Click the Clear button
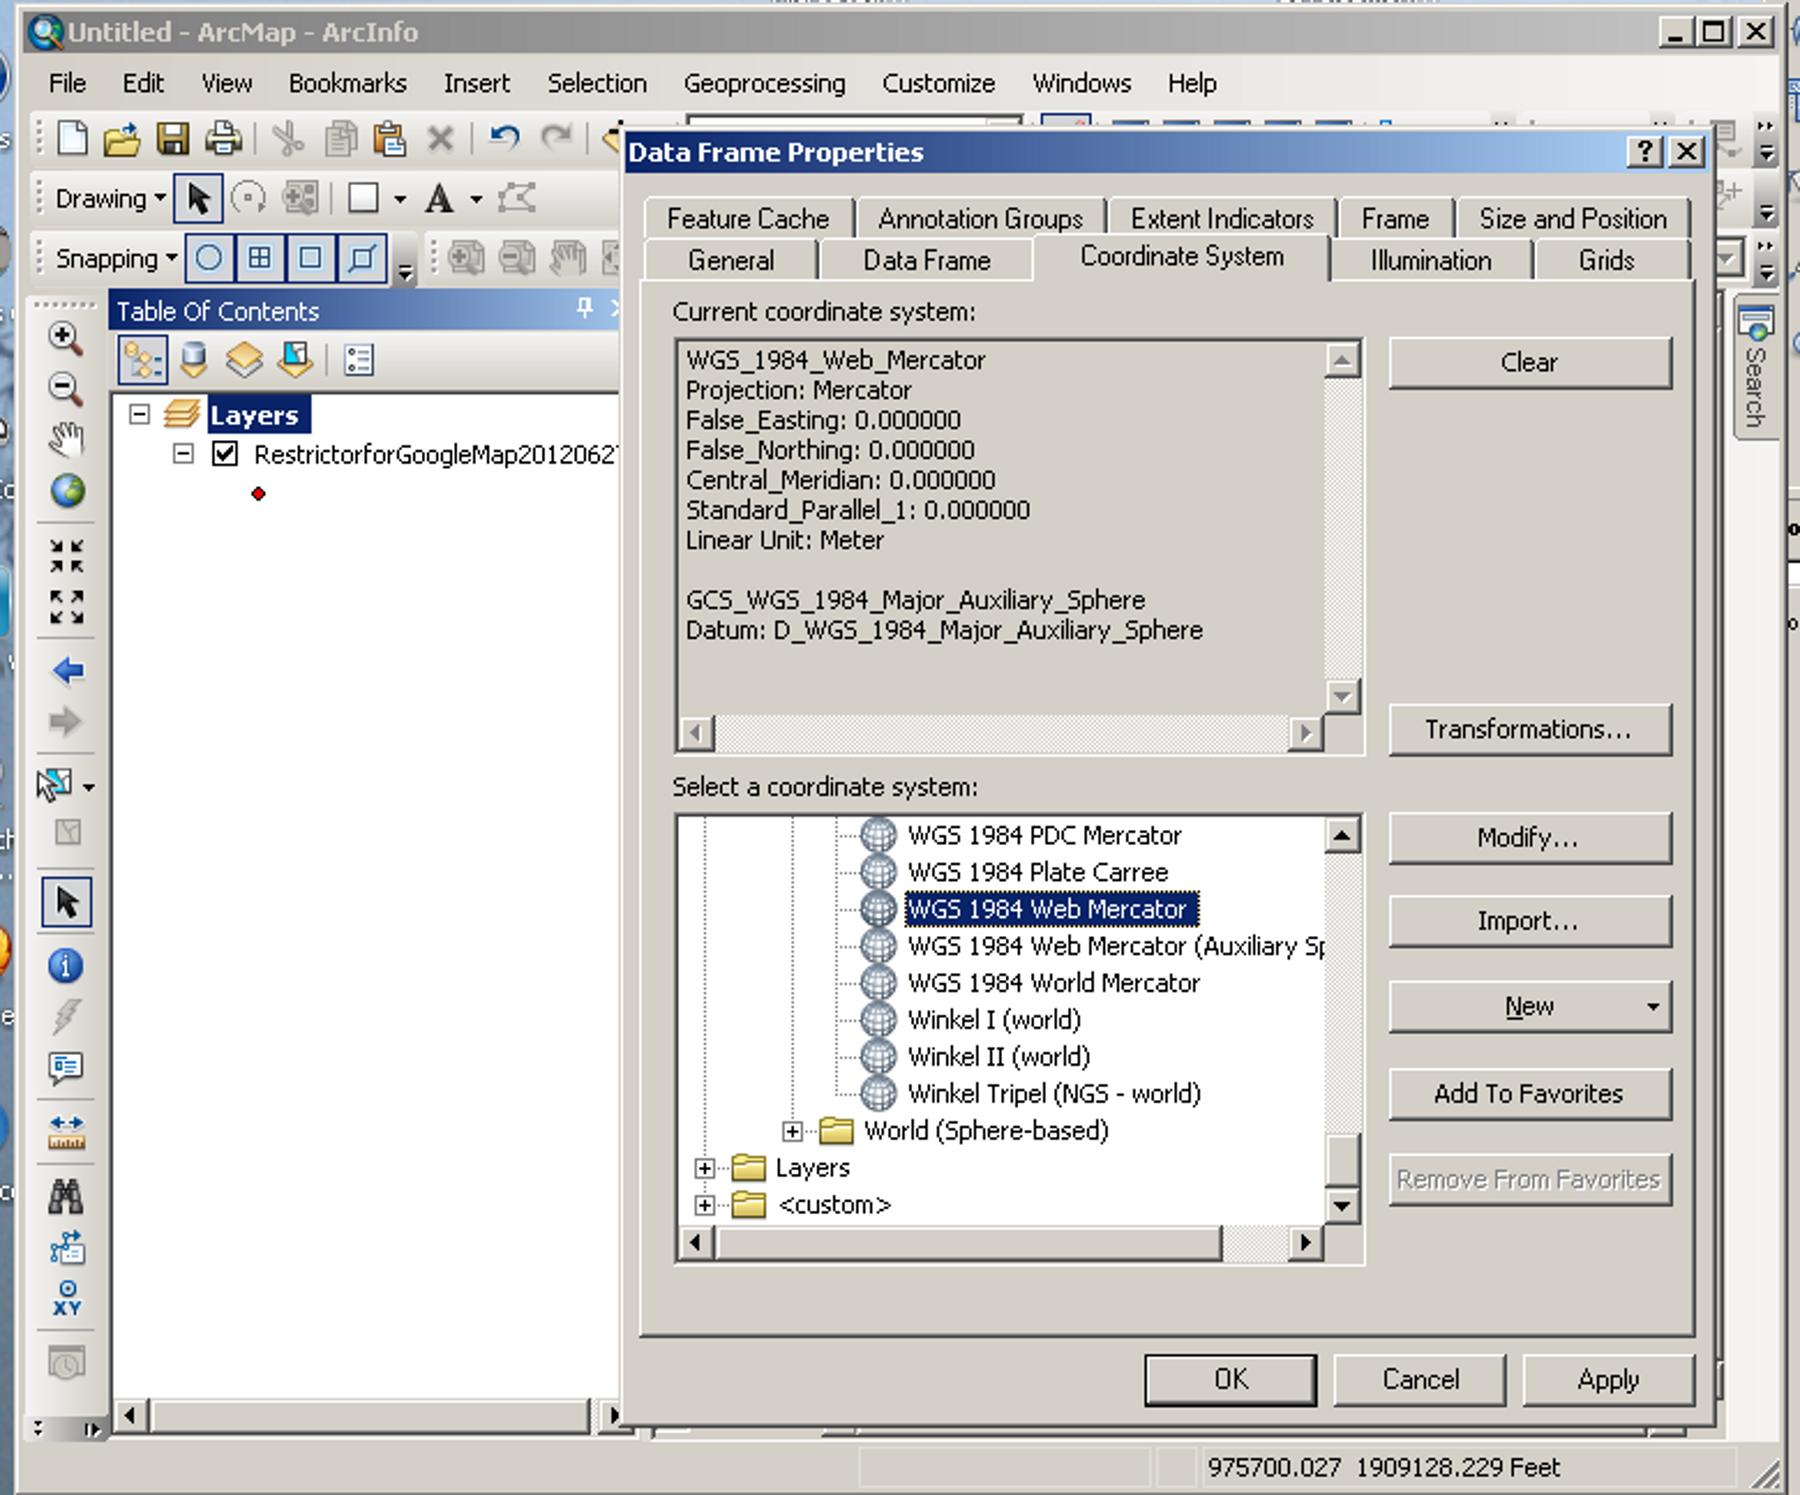The width and height of the screenshot is (1800, 1495). (1529, 362)
